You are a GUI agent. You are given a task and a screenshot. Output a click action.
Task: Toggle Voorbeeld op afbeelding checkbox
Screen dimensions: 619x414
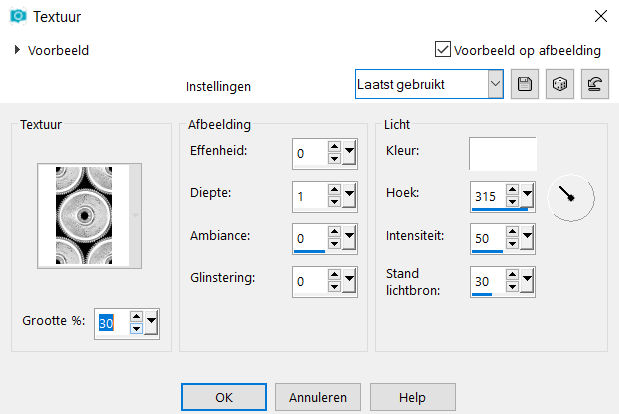click(443, 50)
